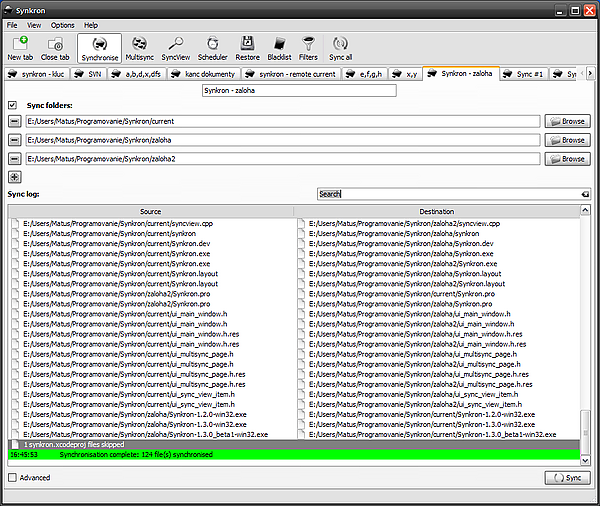Open the View menu

coord(34,25)
